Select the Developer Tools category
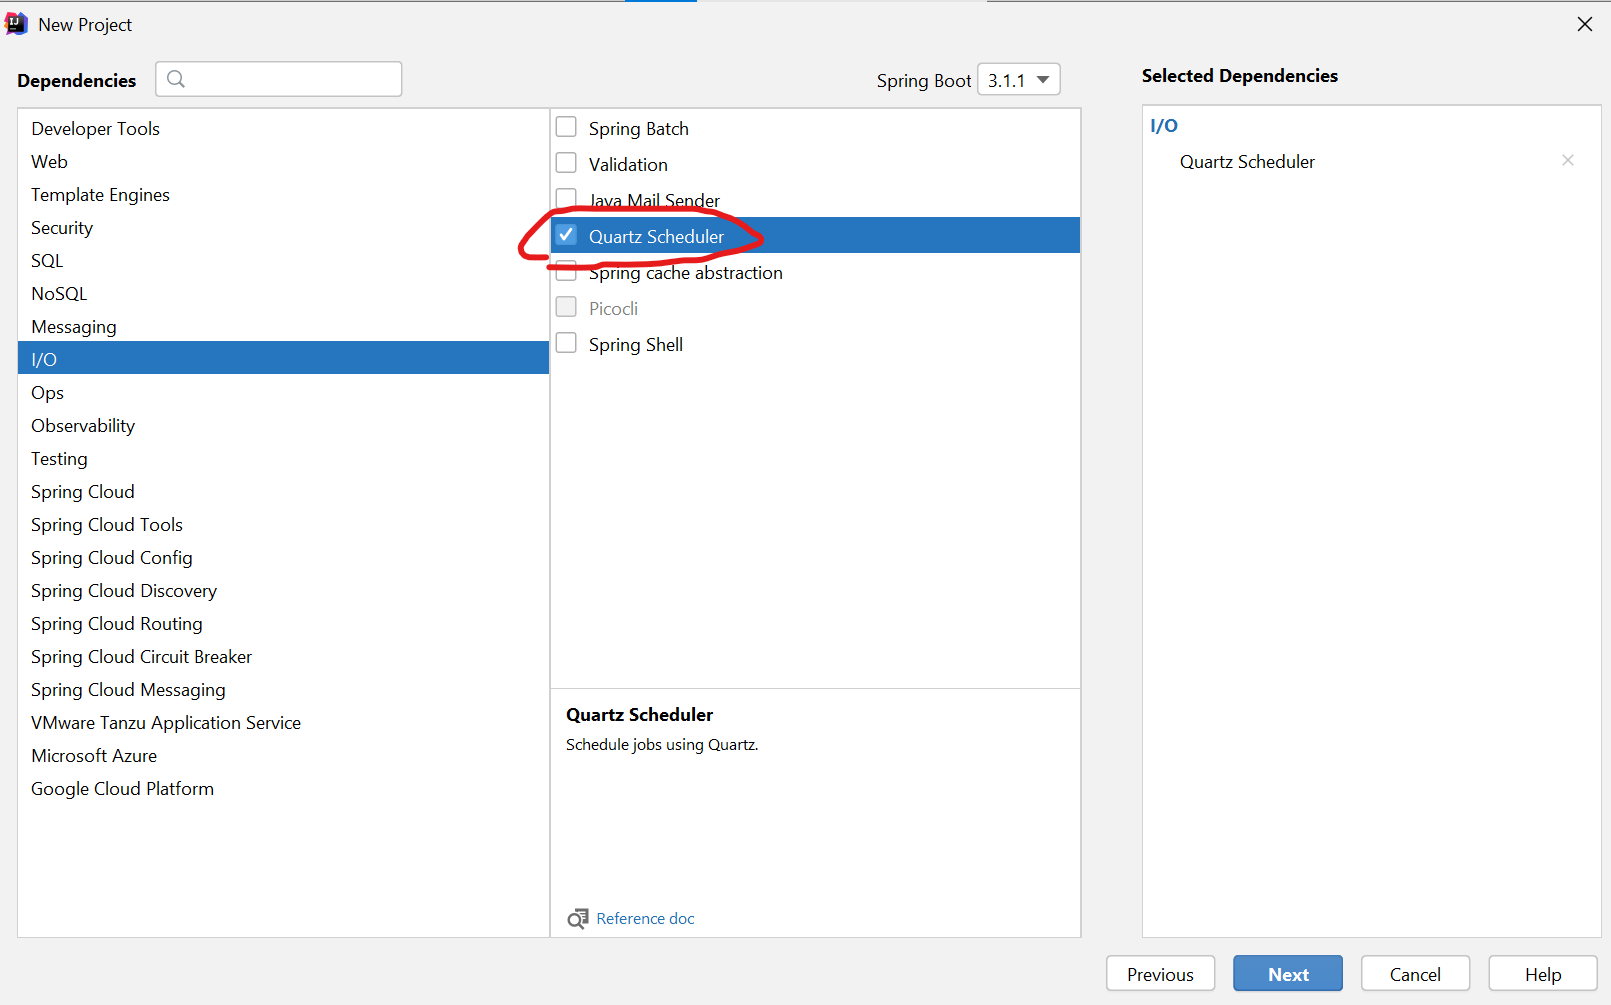This screenshot has width=1611, height=1005. click(x=283, y=129)
